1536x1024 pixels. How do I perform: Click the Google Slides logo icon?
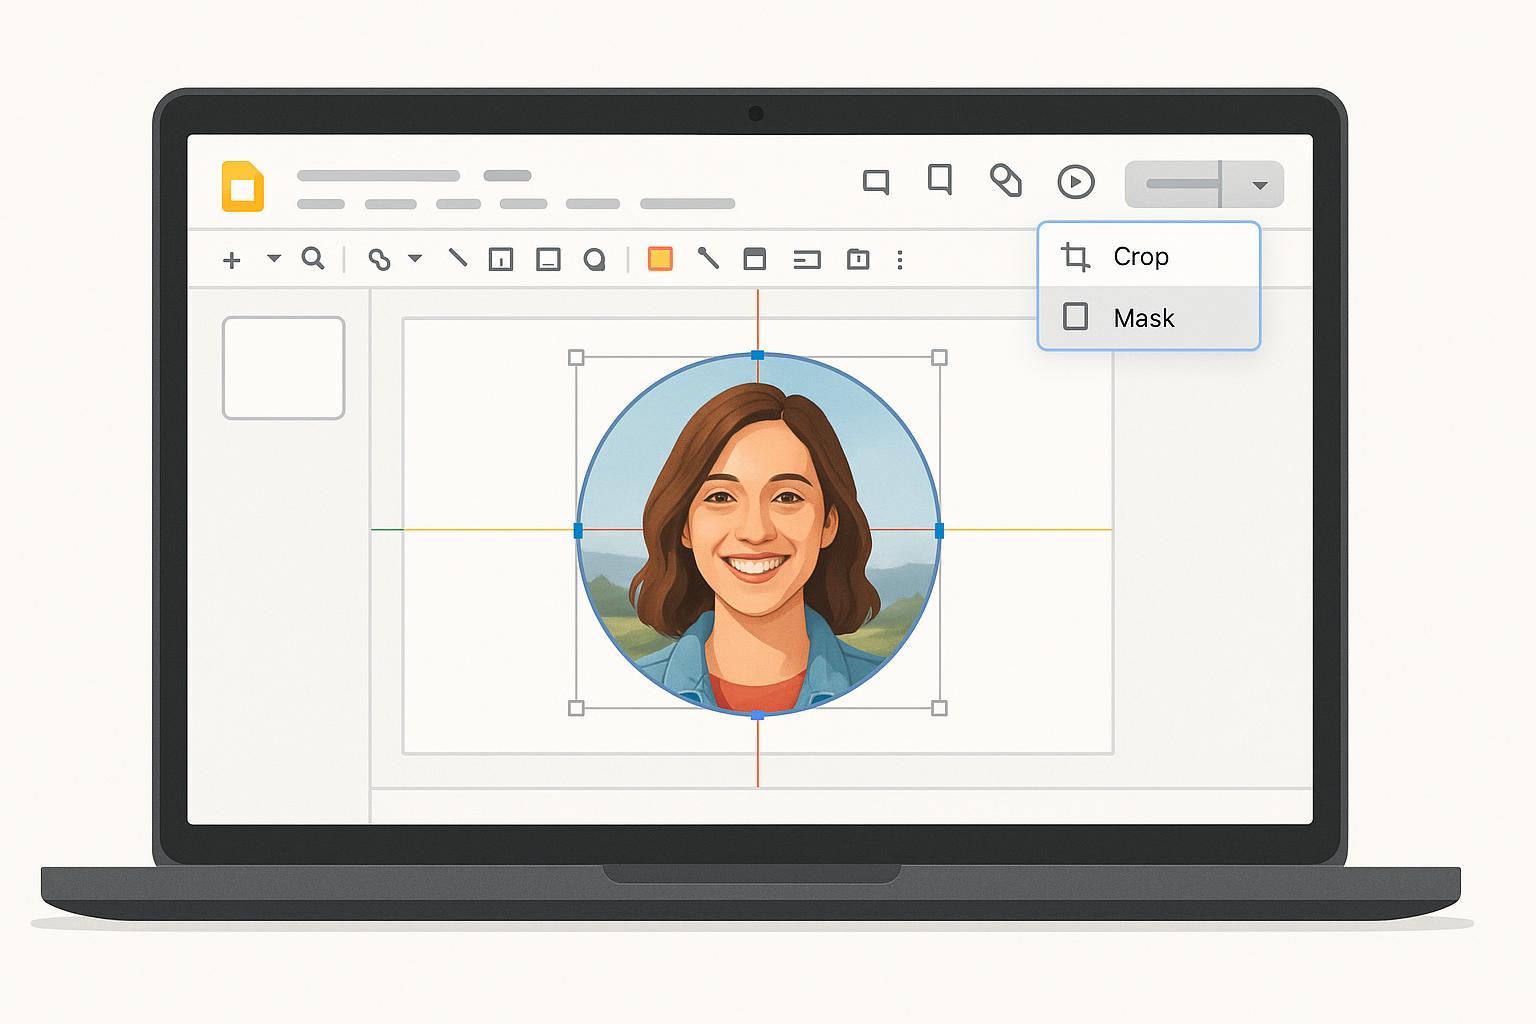point(243,186)
